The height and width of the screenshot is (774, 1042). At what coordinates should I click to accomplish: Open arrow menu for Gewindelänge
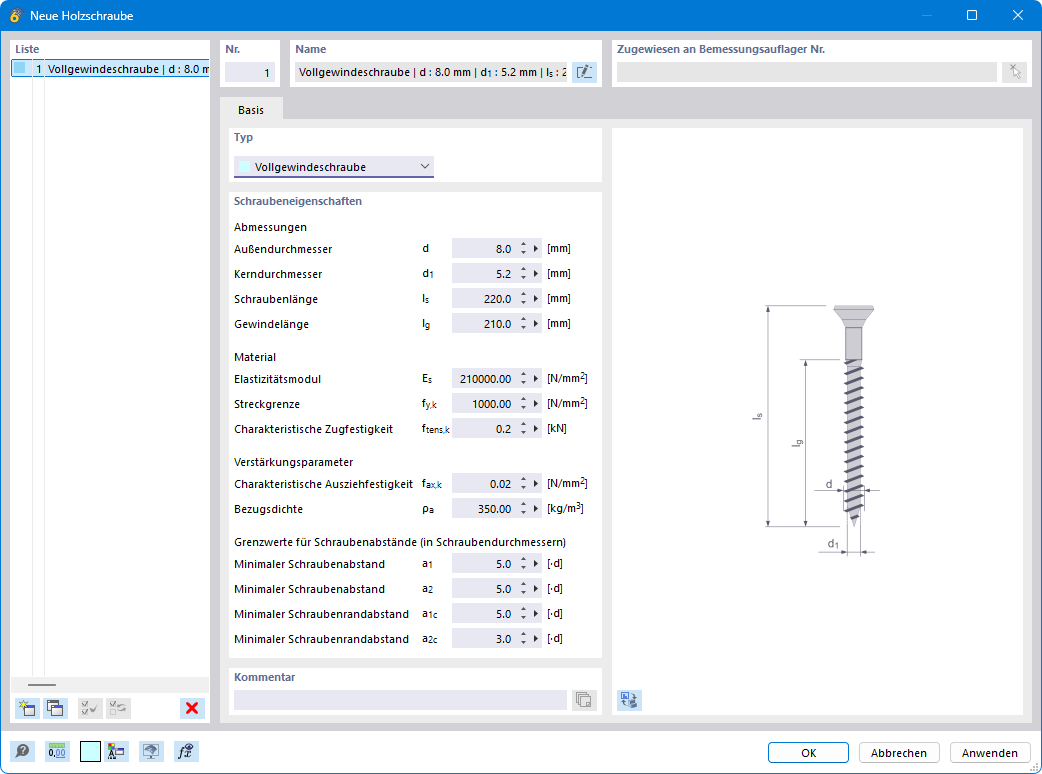pos(536,324)
